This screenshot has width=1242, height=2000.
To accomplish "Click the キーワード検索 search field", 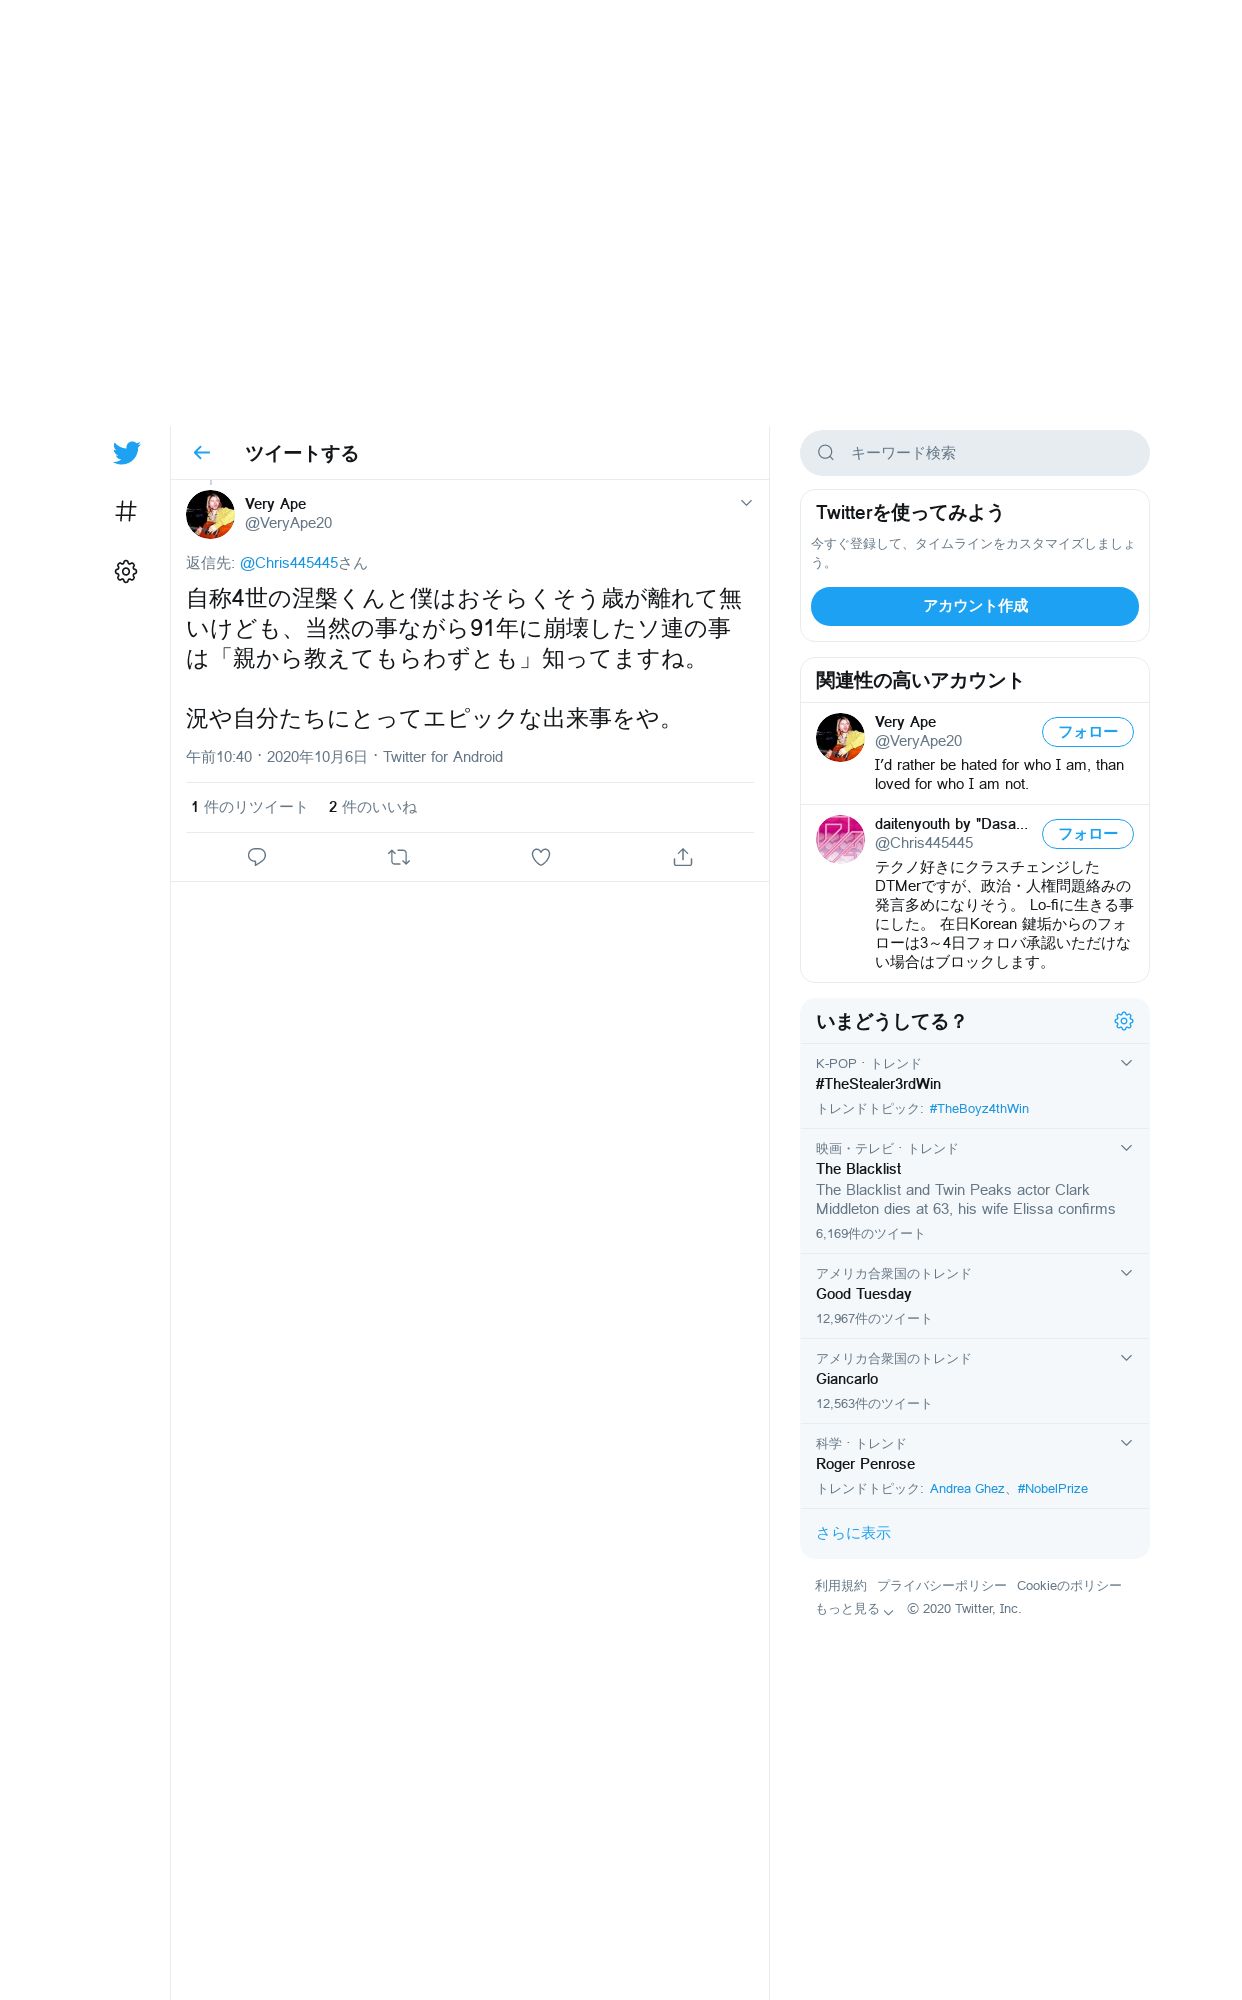I will [x=975, y=453].
